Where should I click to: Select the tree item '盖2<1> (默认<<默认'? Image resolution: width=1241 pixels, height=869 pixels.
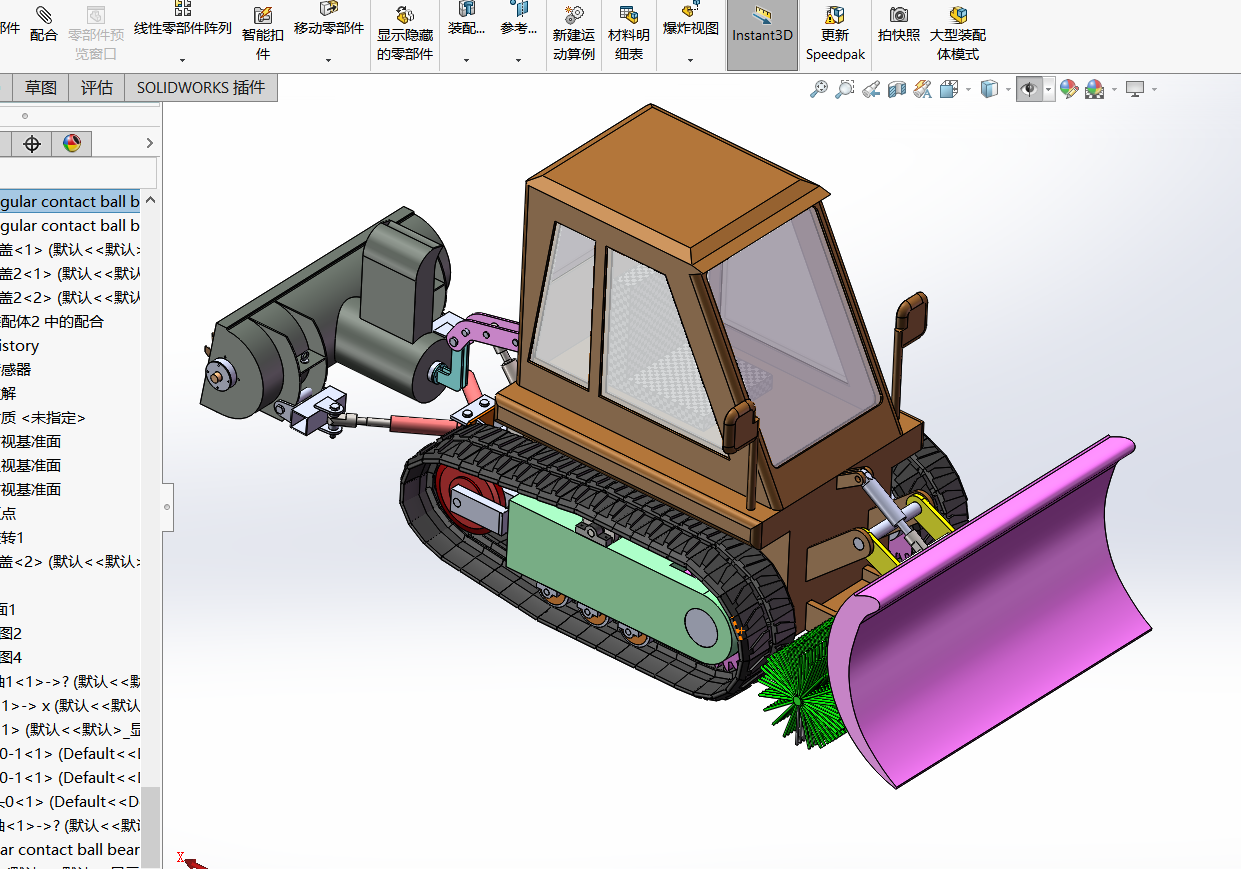(x=70, y=274)
